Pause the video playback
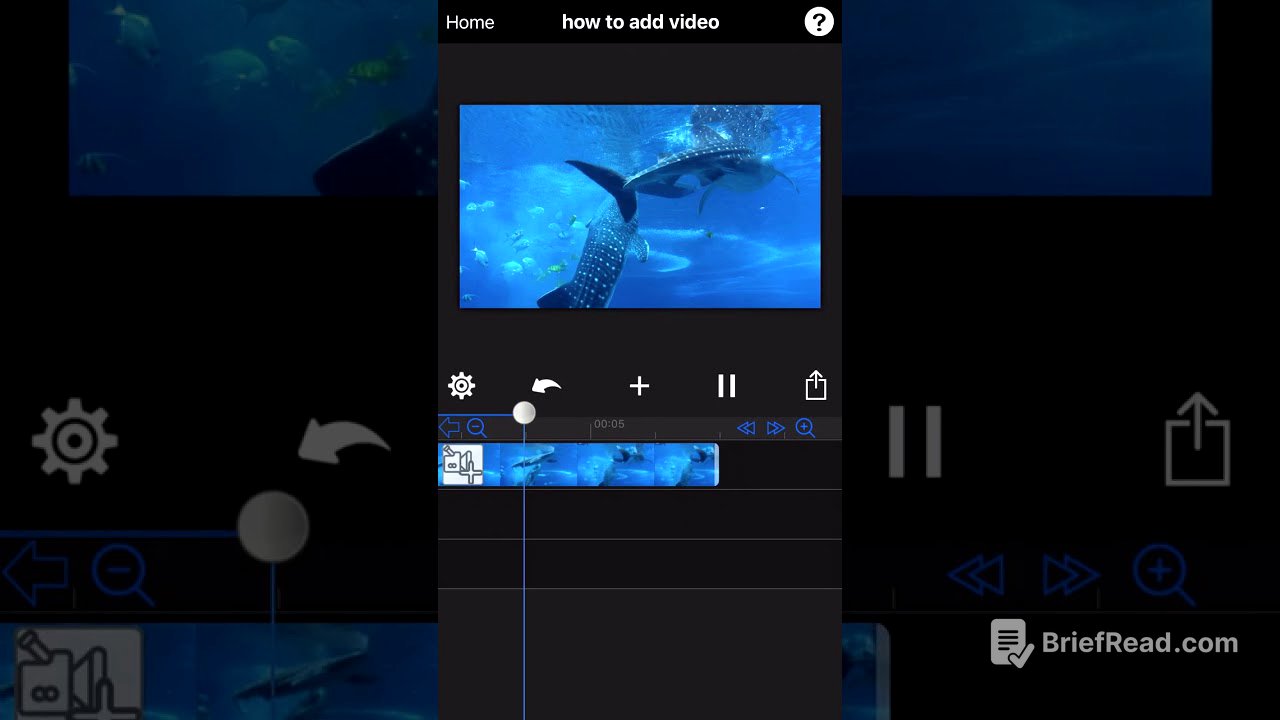1280x720 pixels. (x=727, y=386)
